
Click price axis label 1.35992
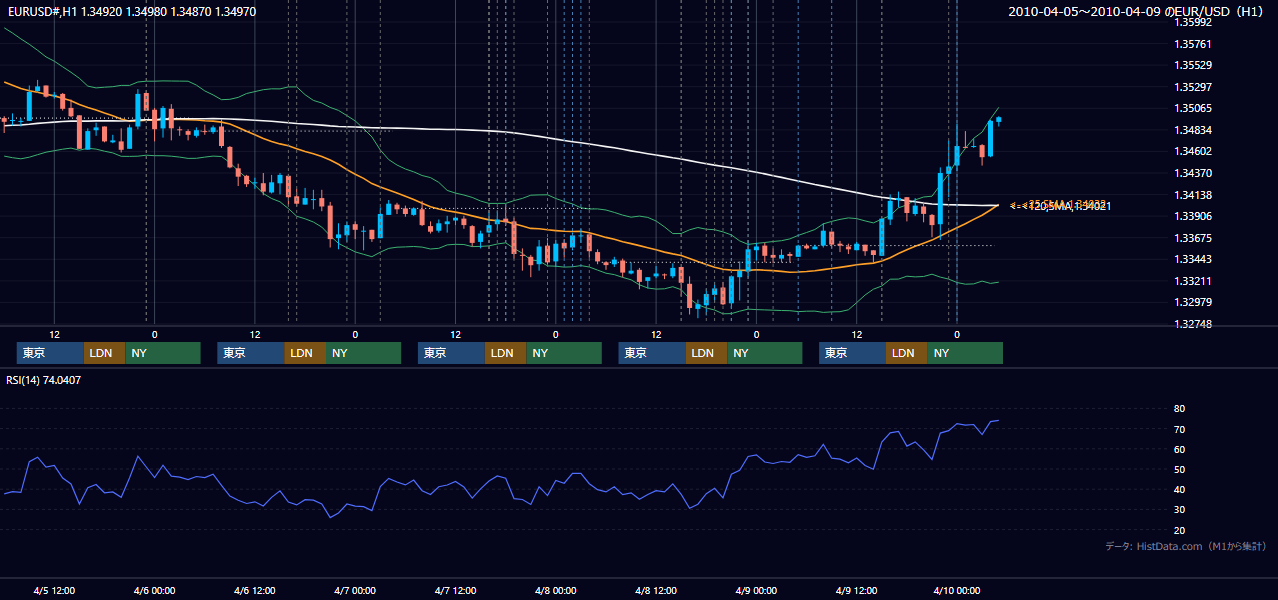1195,22
